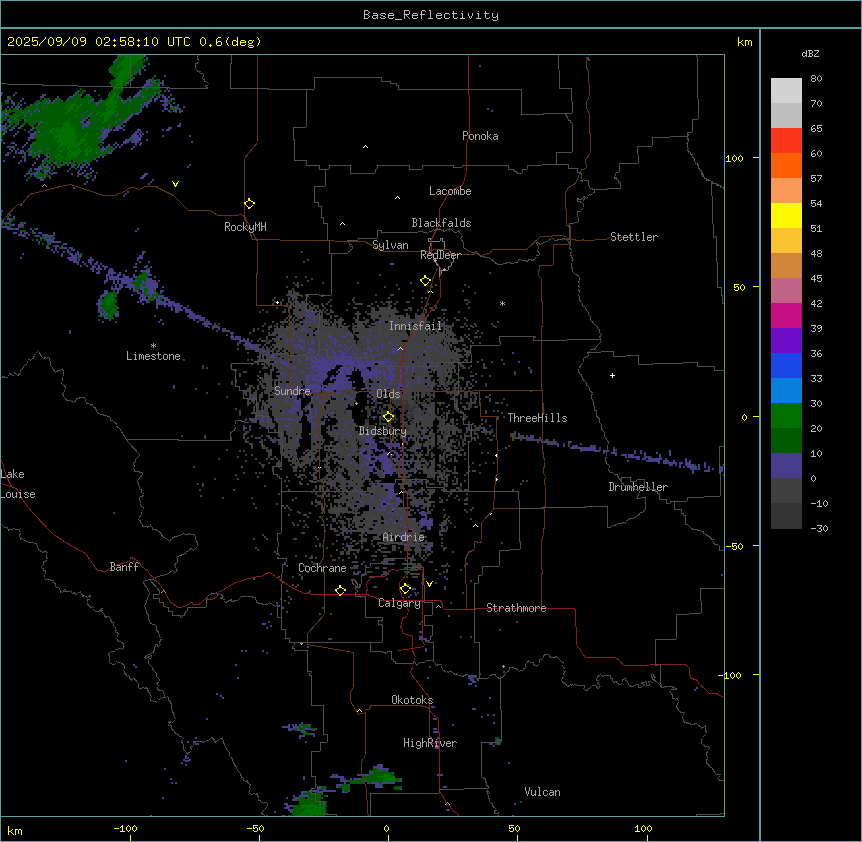
Task: Select the 60 dBZ orange legend swatch
Action: click(786, 165)
